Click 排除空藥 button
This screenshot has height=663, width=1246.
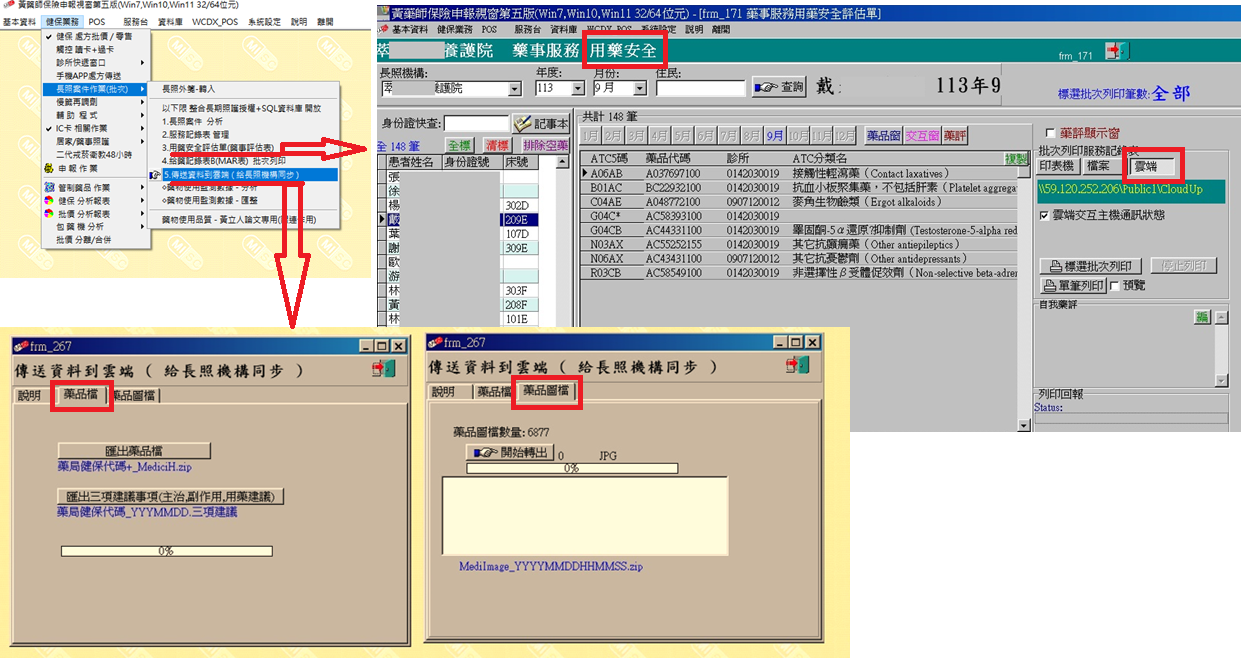(x=545, y=146)
